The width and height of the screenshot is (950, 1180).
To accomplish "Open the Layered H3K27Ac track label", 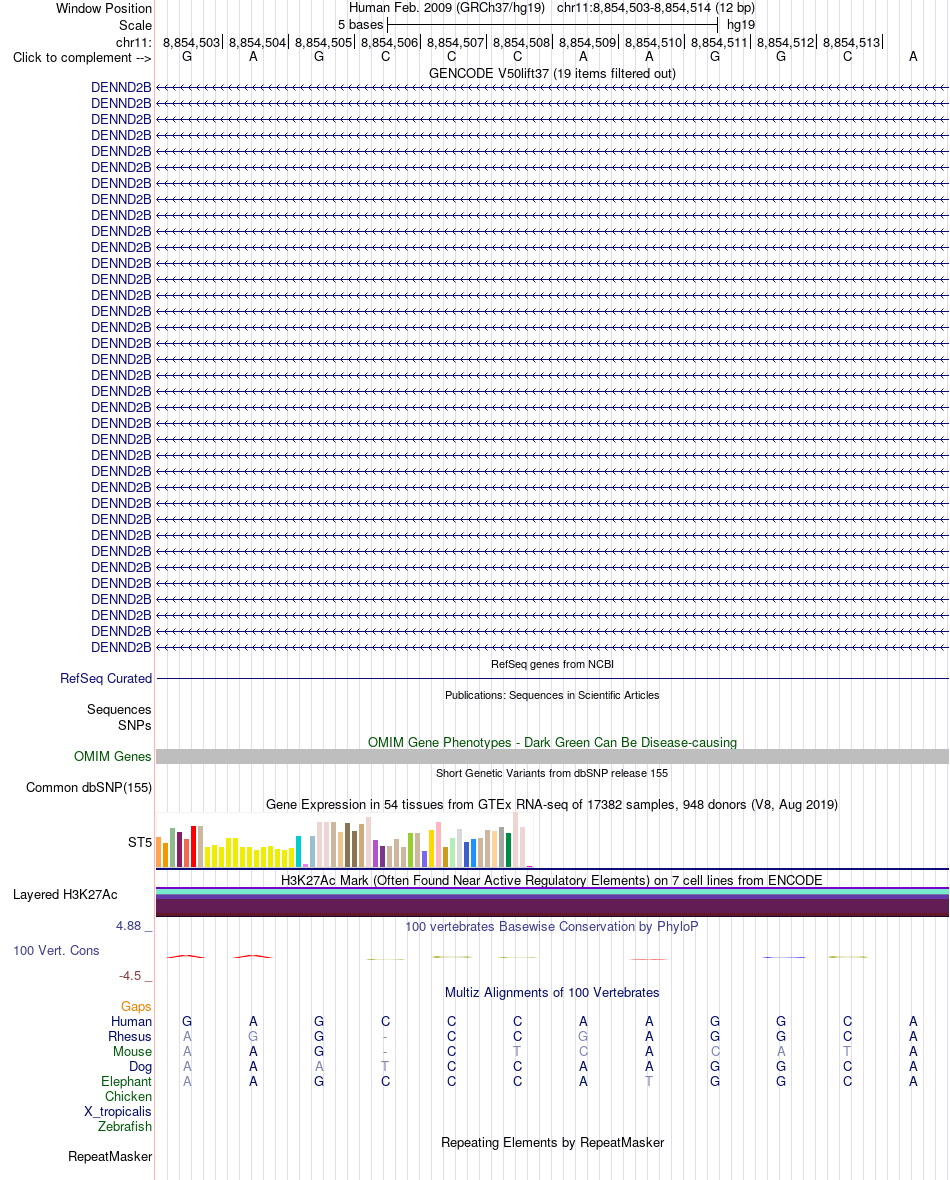I will [x=65, y=894].
